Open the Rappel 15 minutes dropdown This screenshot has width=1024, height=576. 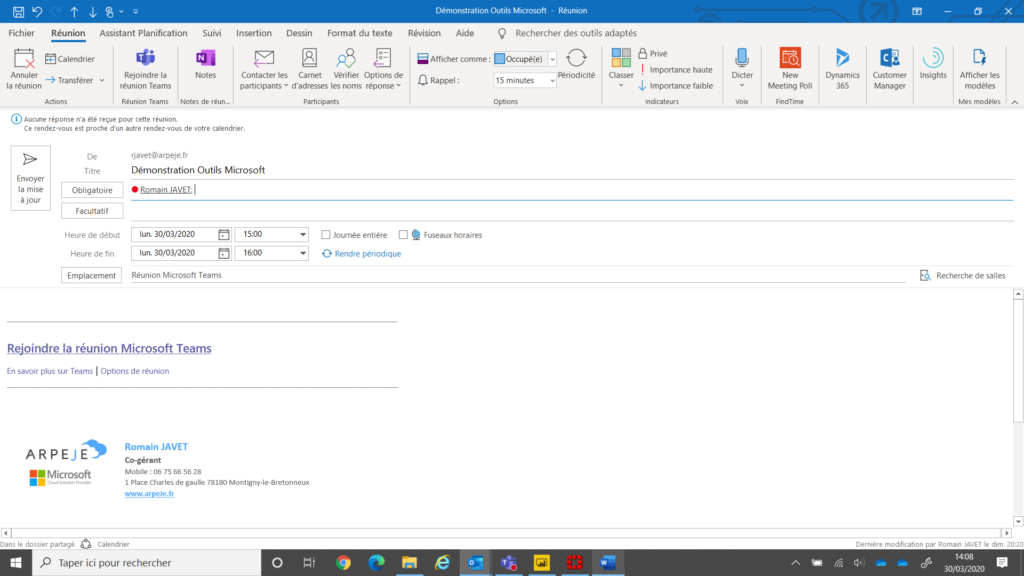coord(550,79)
